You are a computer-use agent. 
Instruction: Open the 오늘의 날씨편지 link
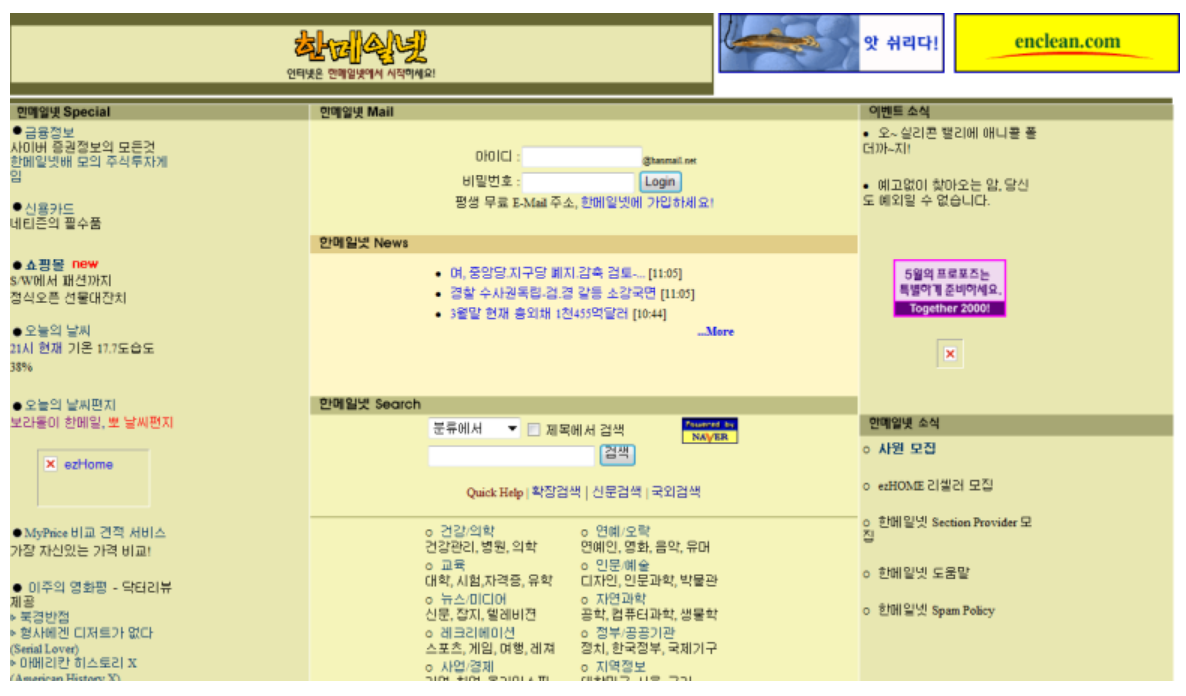70,405
